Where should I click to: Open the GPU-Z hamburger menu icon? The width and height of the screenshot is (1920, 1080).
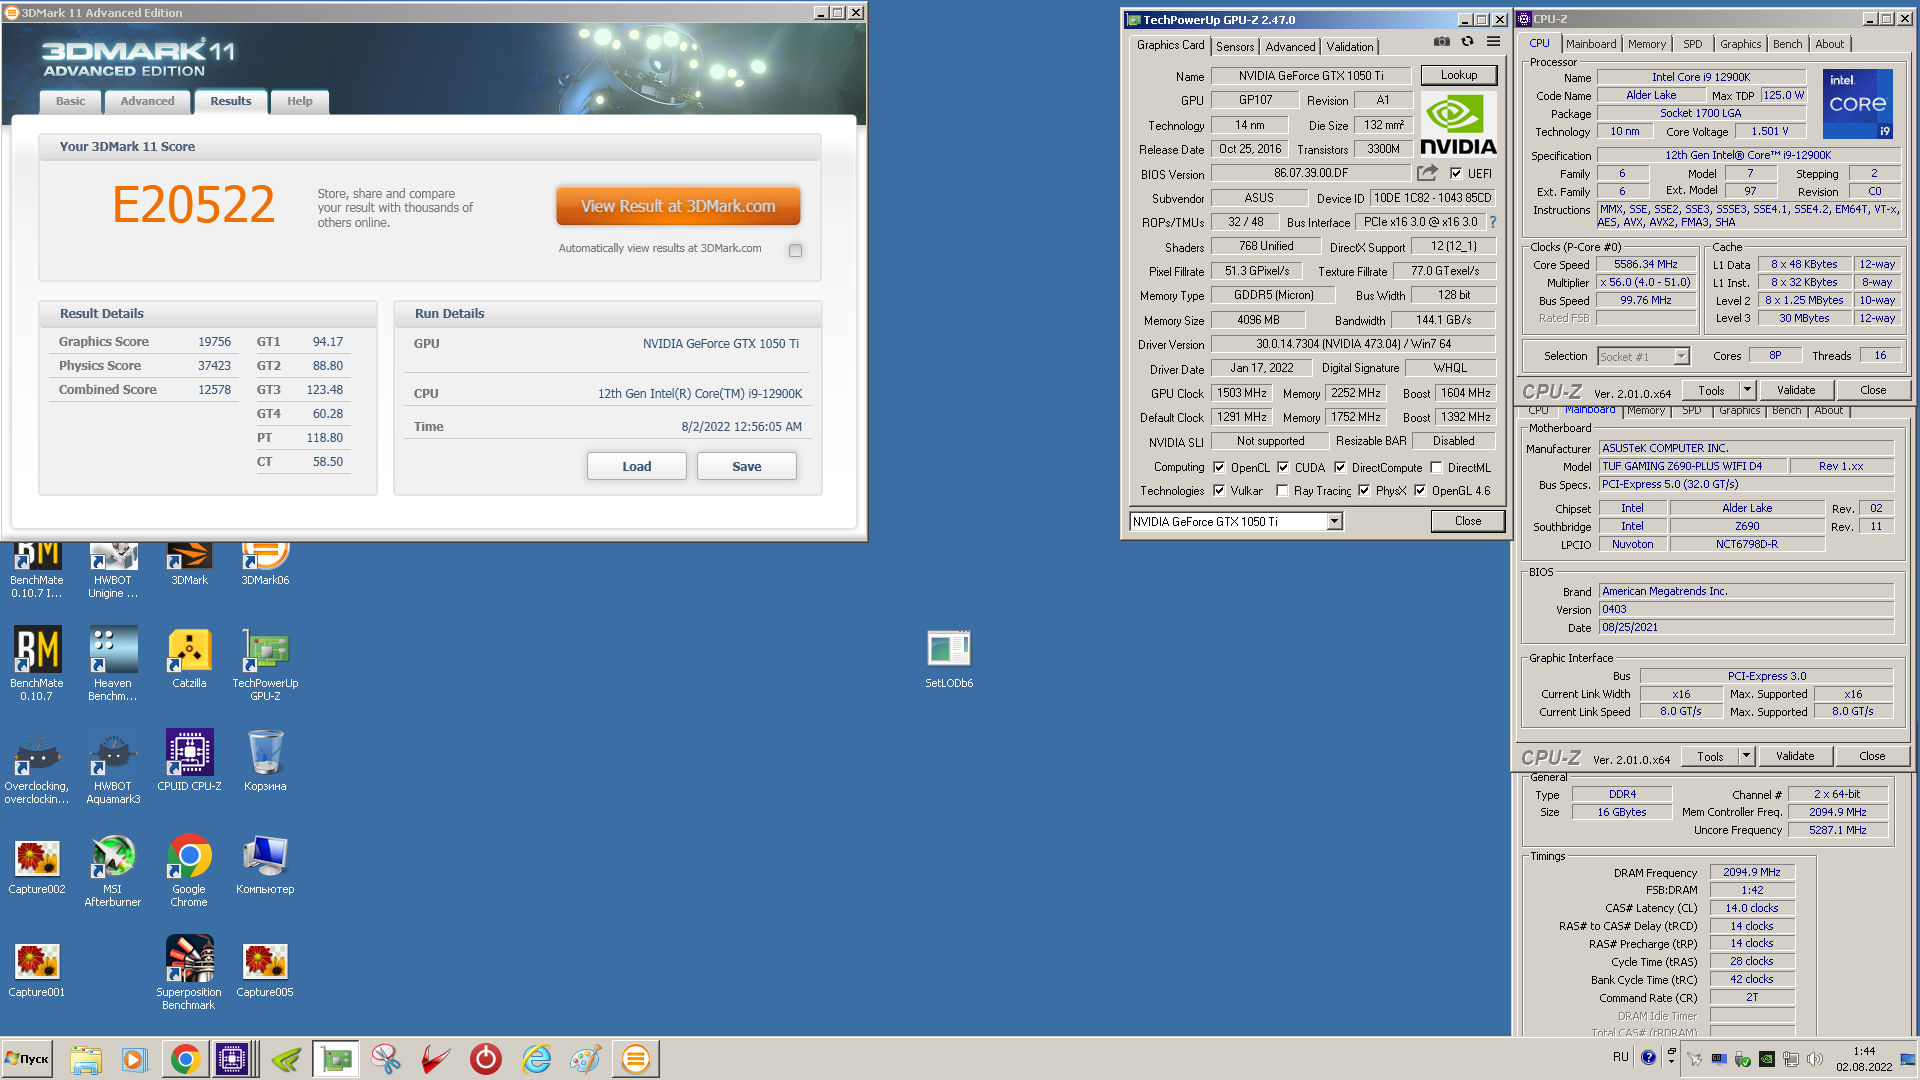click(x=1493, y=42)
